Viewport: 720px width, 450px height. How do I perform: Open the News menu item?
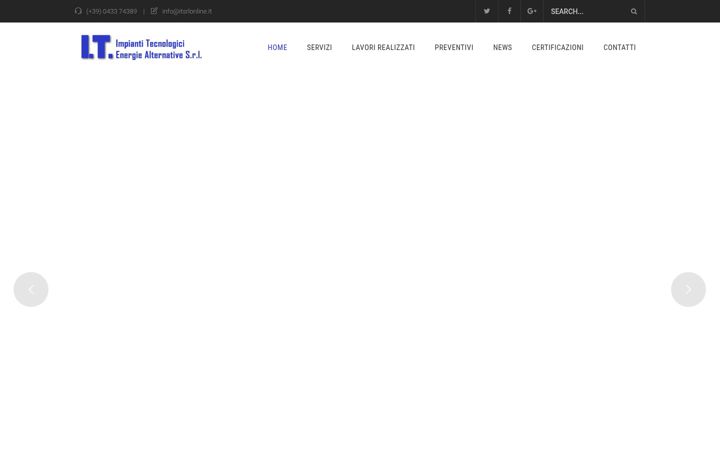click(502, 47)
